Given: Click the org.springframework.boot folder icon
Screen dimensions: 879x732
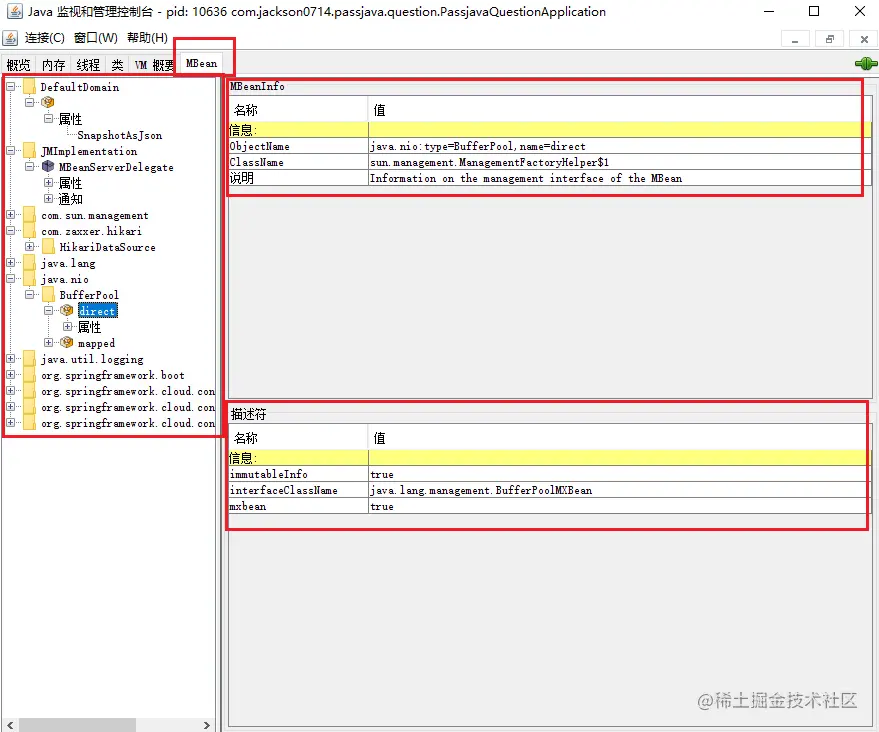Looking at the screenshot, I should pyautogui.click(x=30, y=375).
